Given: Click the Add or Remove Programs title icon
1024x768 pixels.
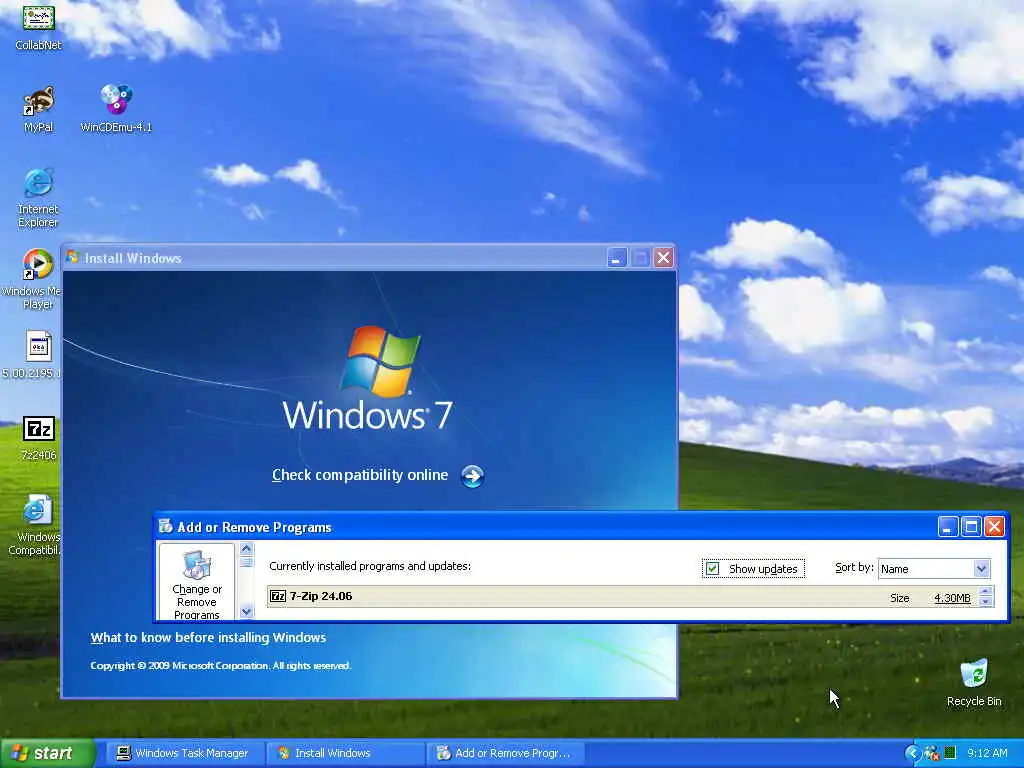Looking at the screenshot, I should coord(166,526).
